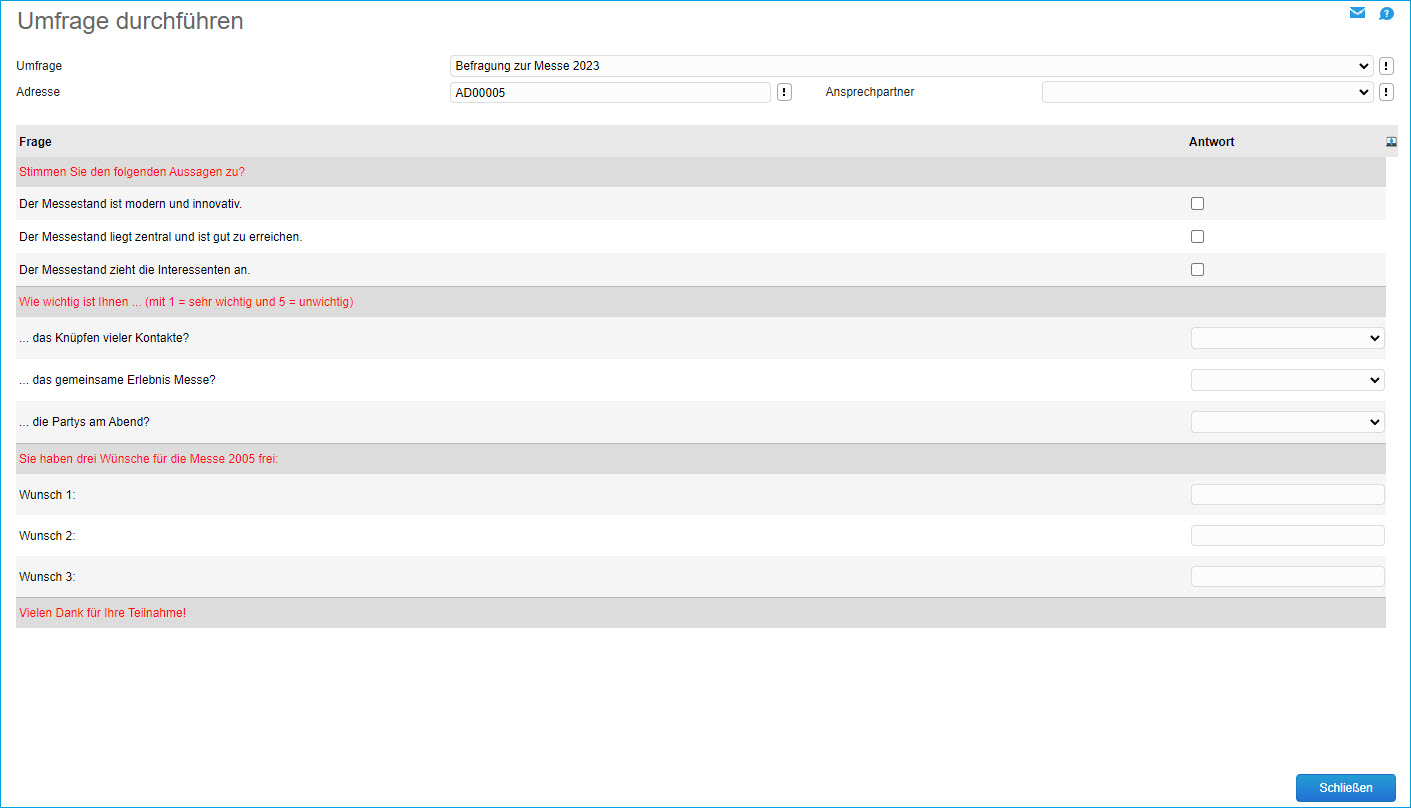This screenshot has height=808, width=1411.
Task: Check 'Messestand liegt zentral' checkbox
Action: (1197, 237)
